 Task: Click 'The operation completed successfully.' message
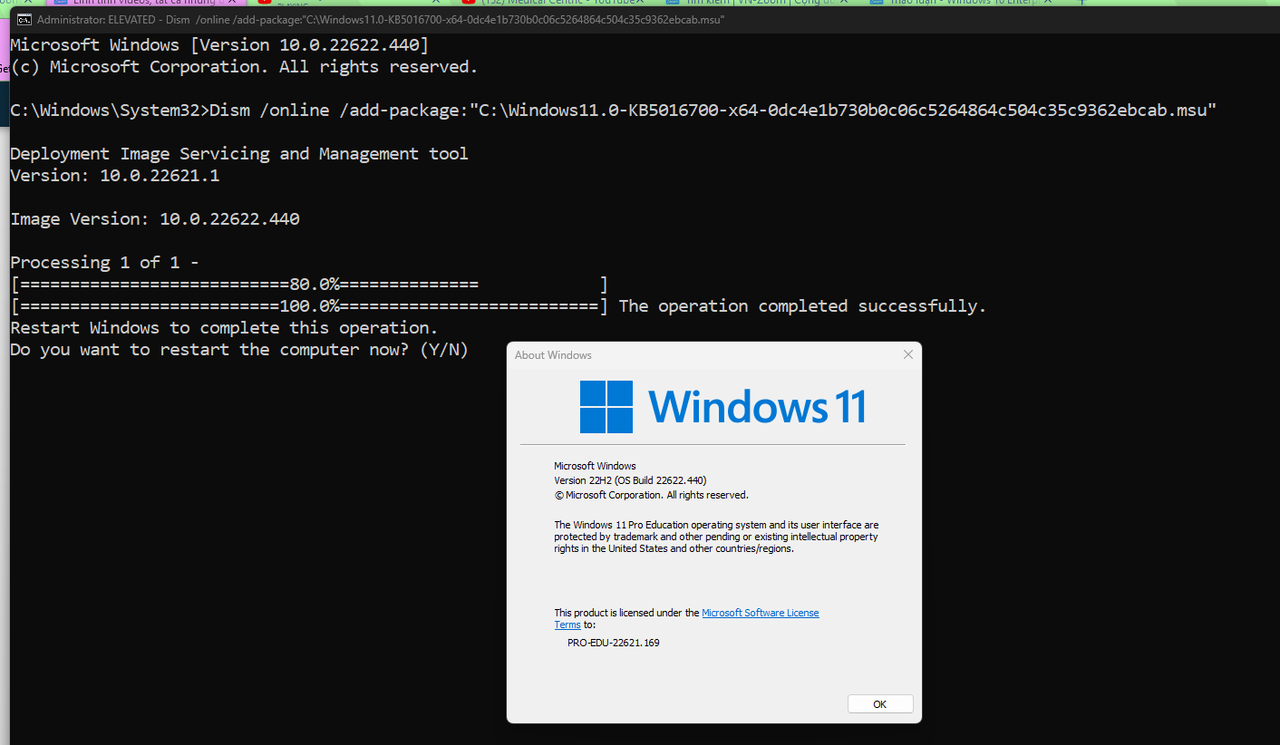(802, 306)
